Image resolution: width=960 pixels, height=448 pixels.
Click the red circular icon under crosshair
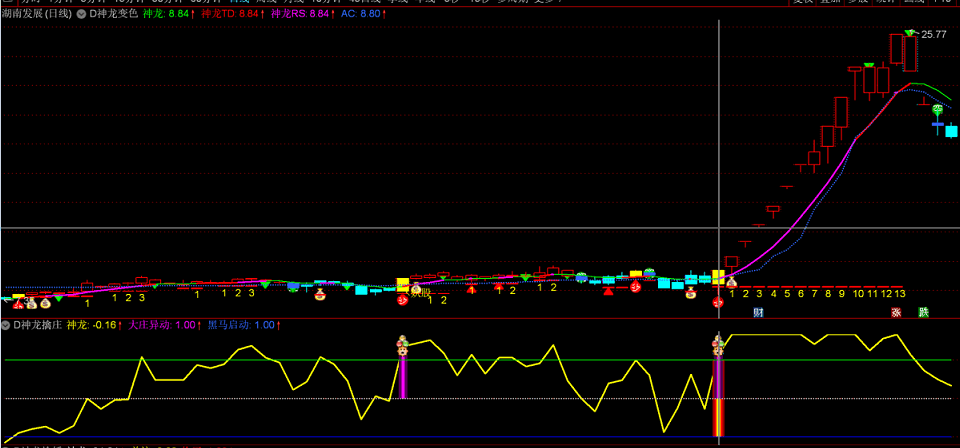click(x=717, y=303)
